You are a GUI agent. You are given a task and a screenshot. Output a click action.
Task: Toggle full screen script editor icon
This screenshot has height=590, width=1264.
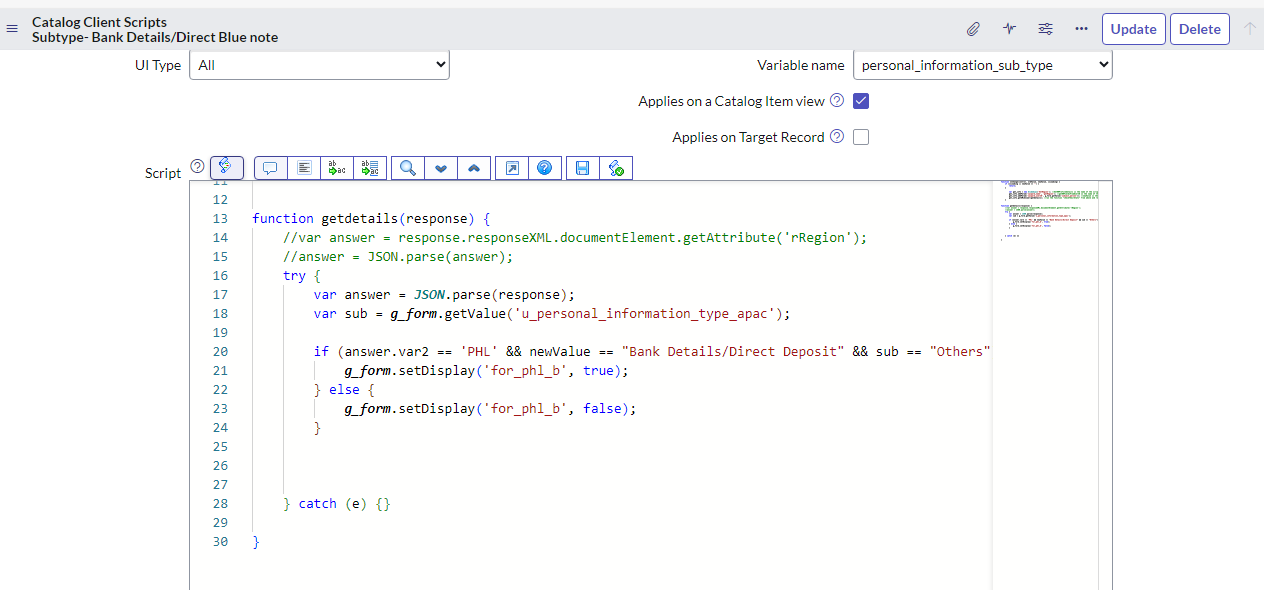[x=512, y=168]
